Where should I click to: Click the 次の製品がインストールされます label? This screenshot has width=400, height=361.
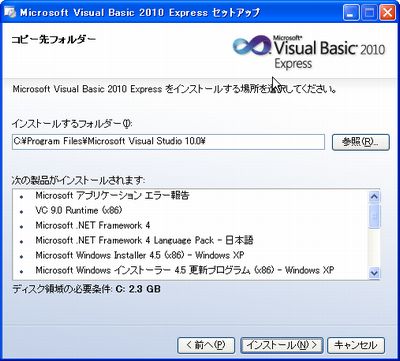pyautogui.click(x=79, y=181)
